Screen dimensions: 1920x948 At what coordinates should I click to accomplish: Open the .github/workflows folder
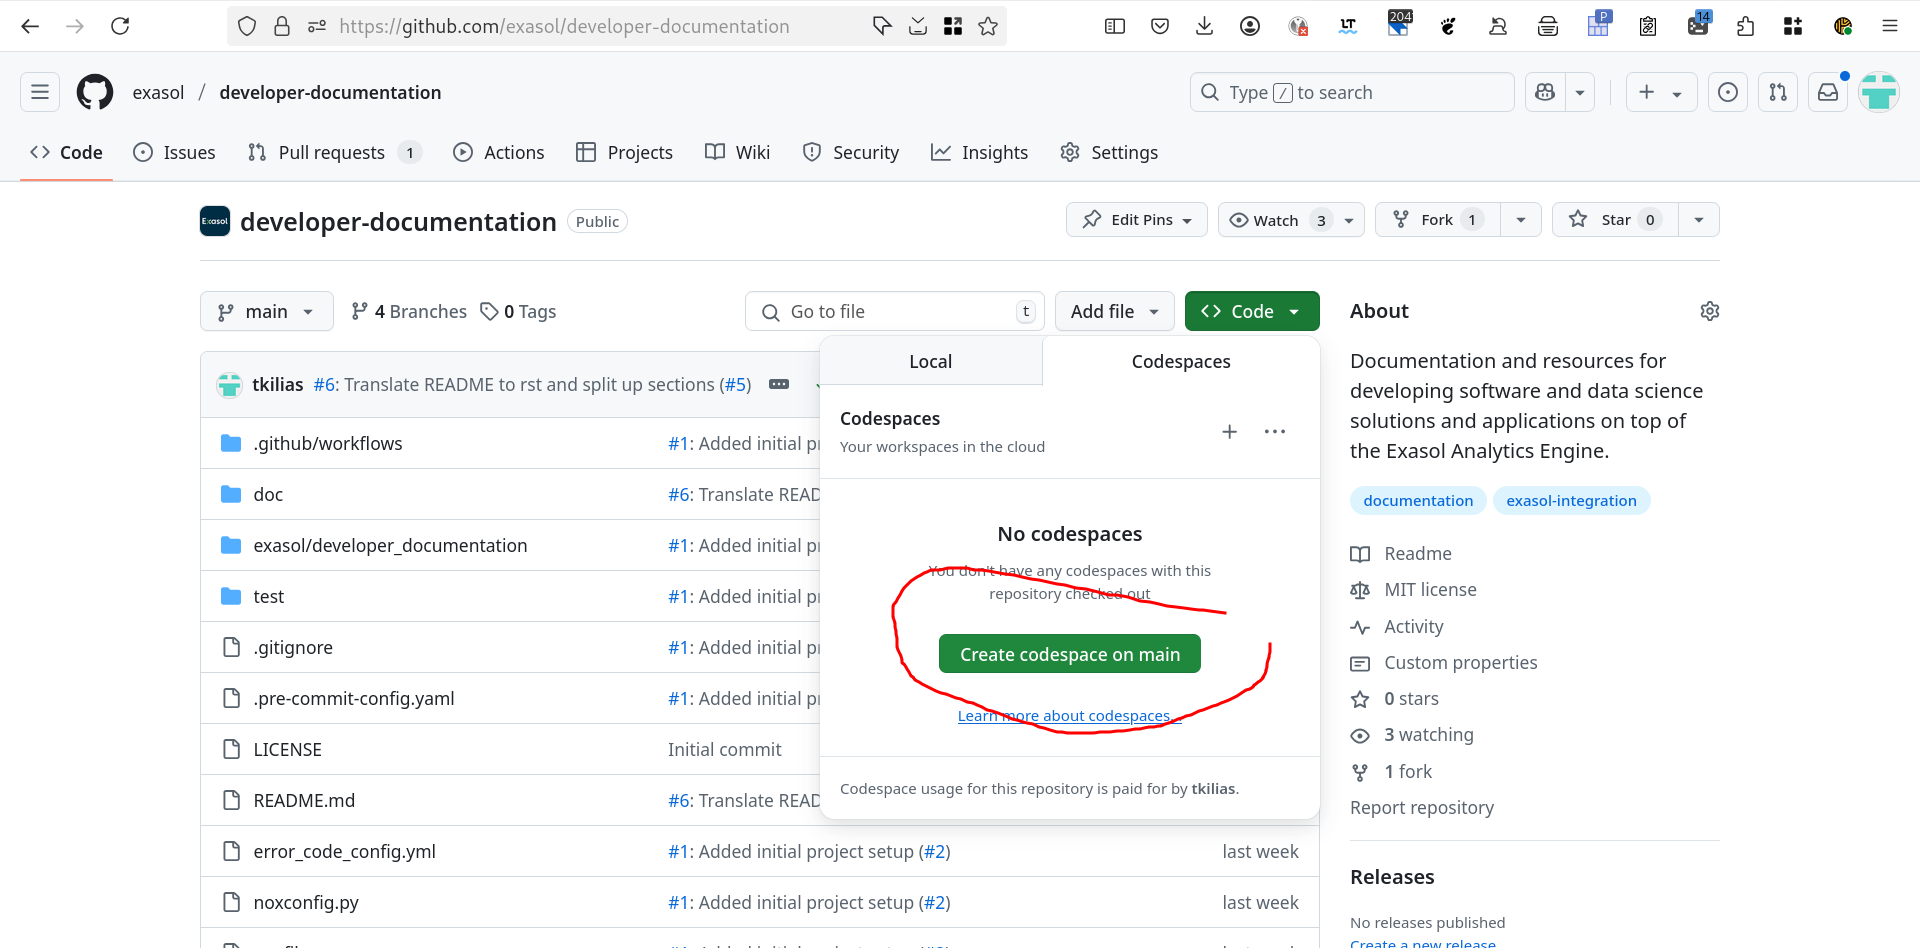point(328,443)
